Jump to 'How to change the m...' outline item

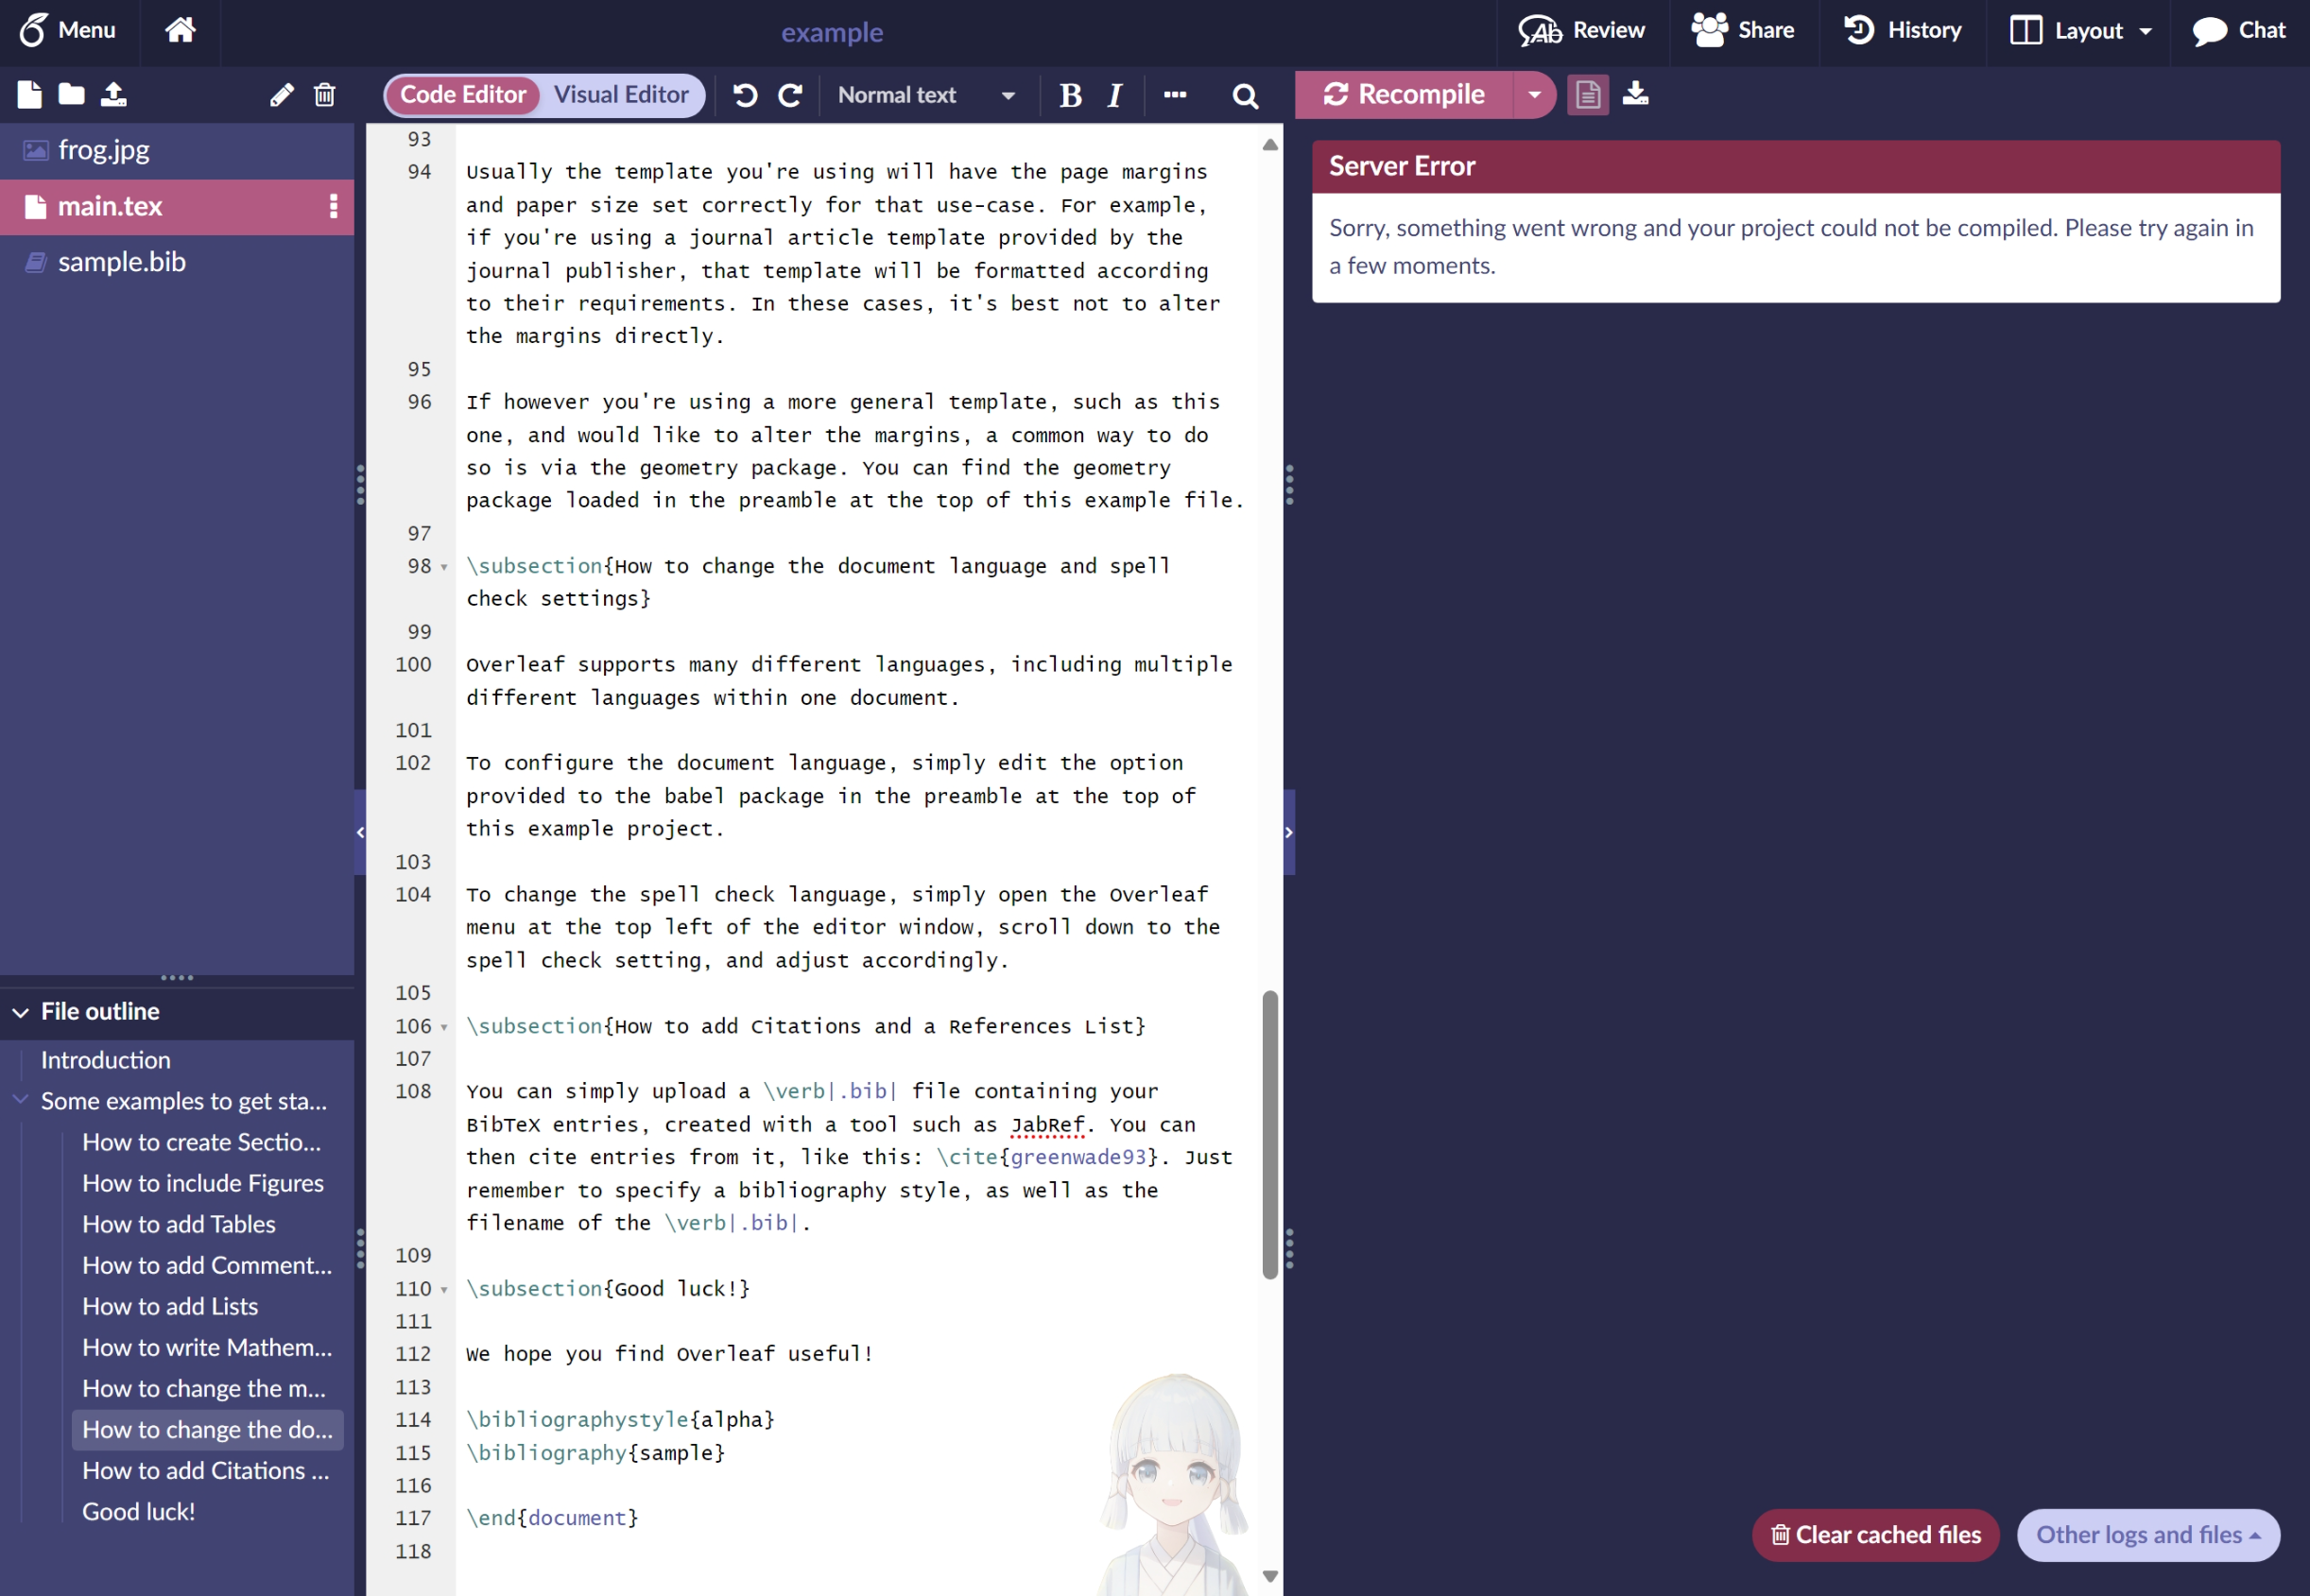(x=204, y=1388)
